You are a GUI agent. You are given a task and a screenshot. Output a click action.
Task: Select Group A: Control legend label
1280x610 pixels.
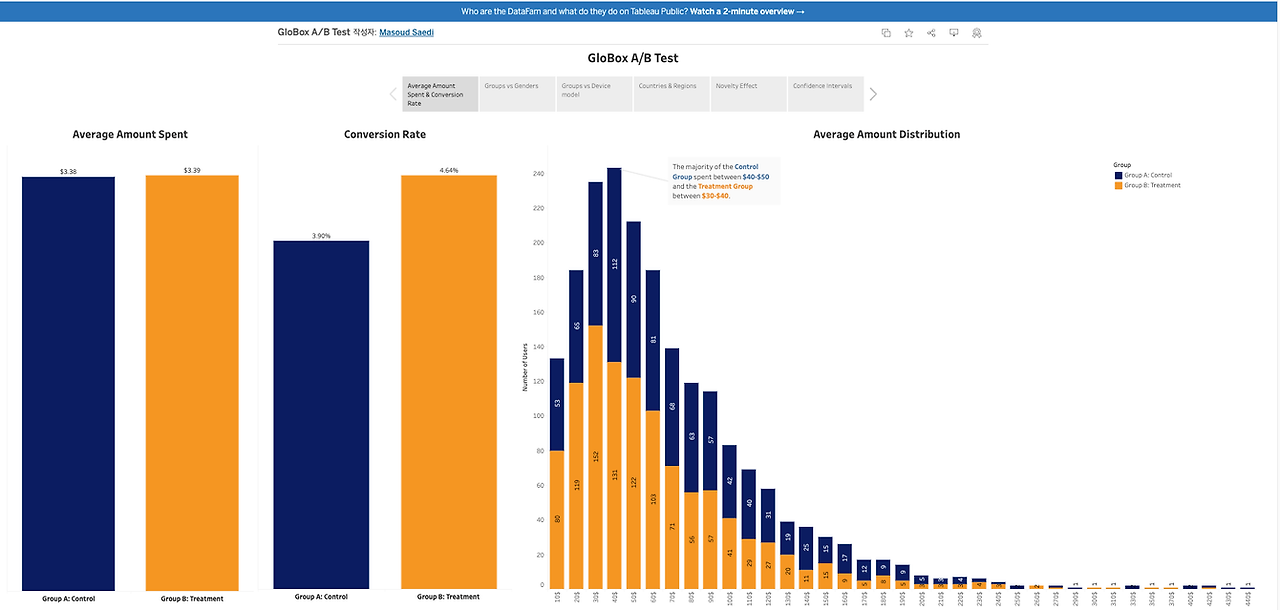pos(1149,175)
